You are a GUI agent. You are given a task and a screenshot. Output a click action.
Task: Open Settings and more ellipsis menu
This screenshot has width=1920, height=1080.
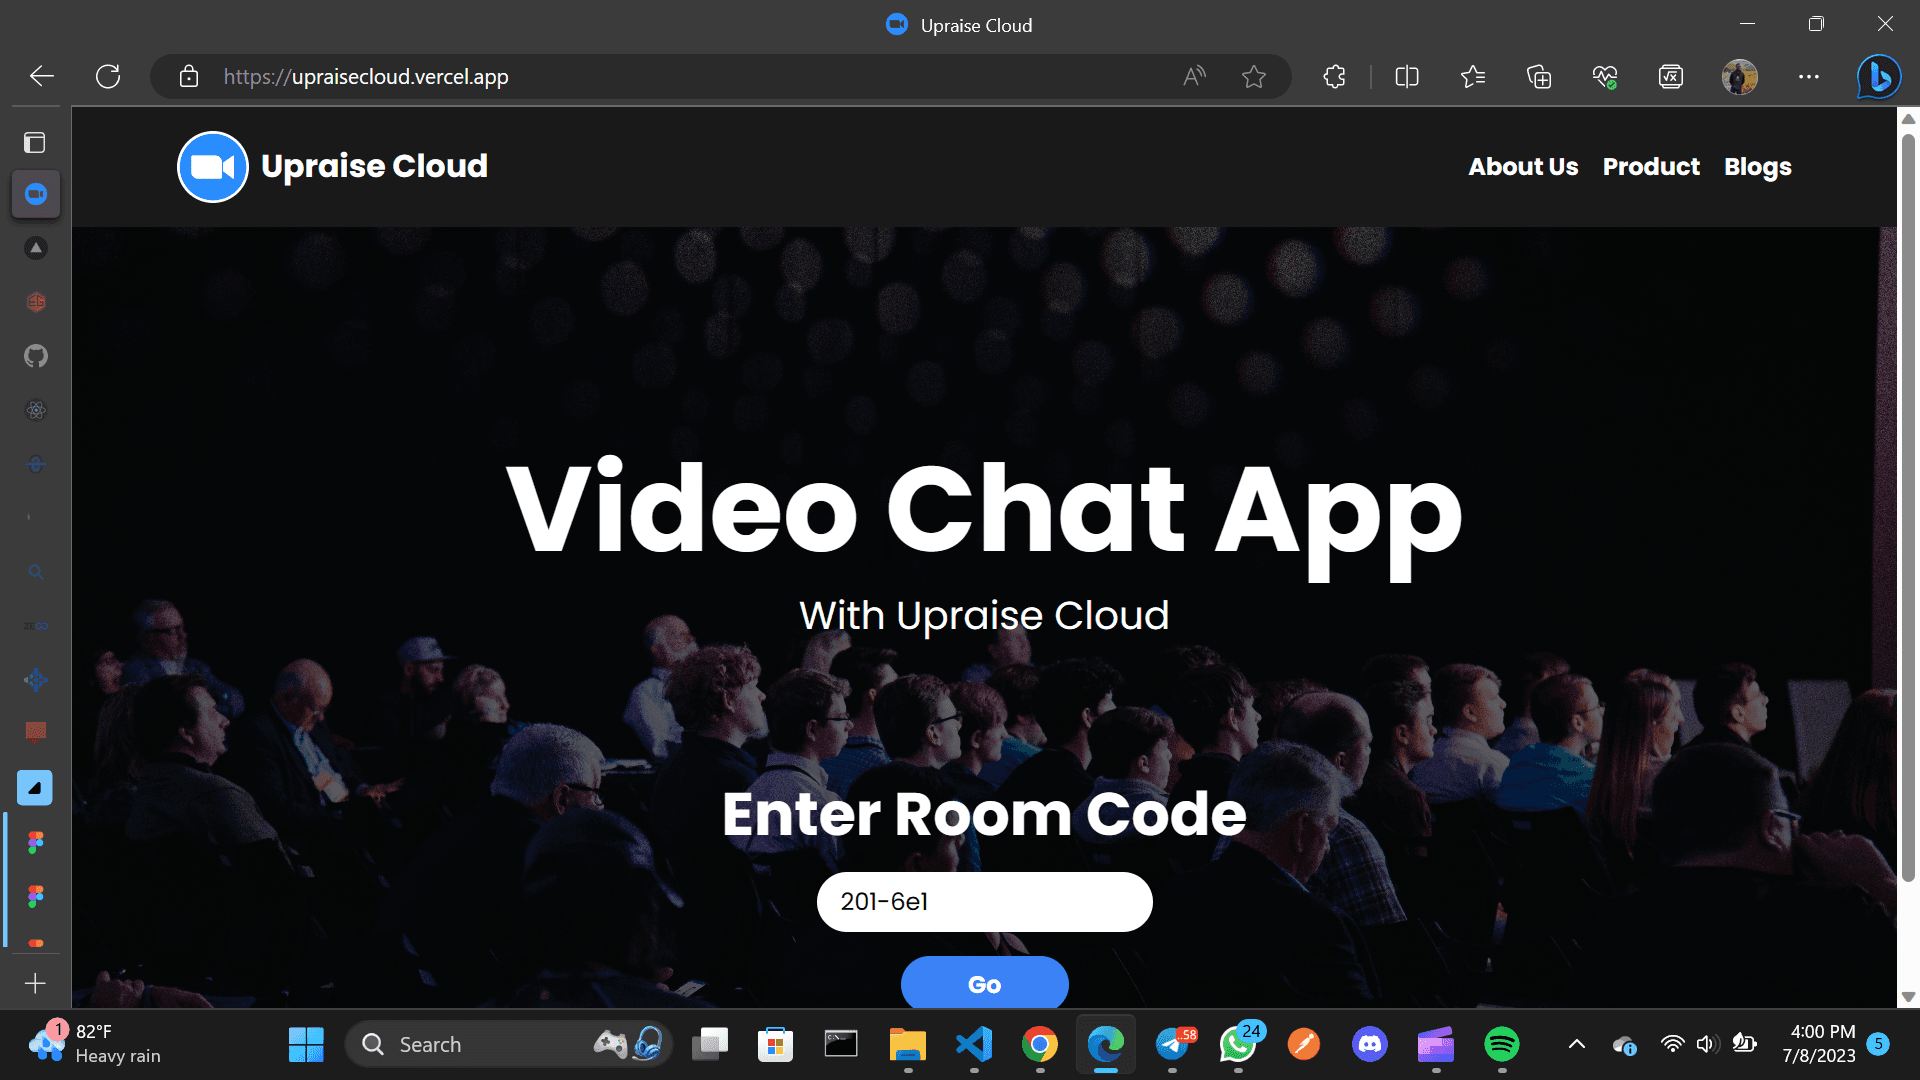tap(1808, 76)
